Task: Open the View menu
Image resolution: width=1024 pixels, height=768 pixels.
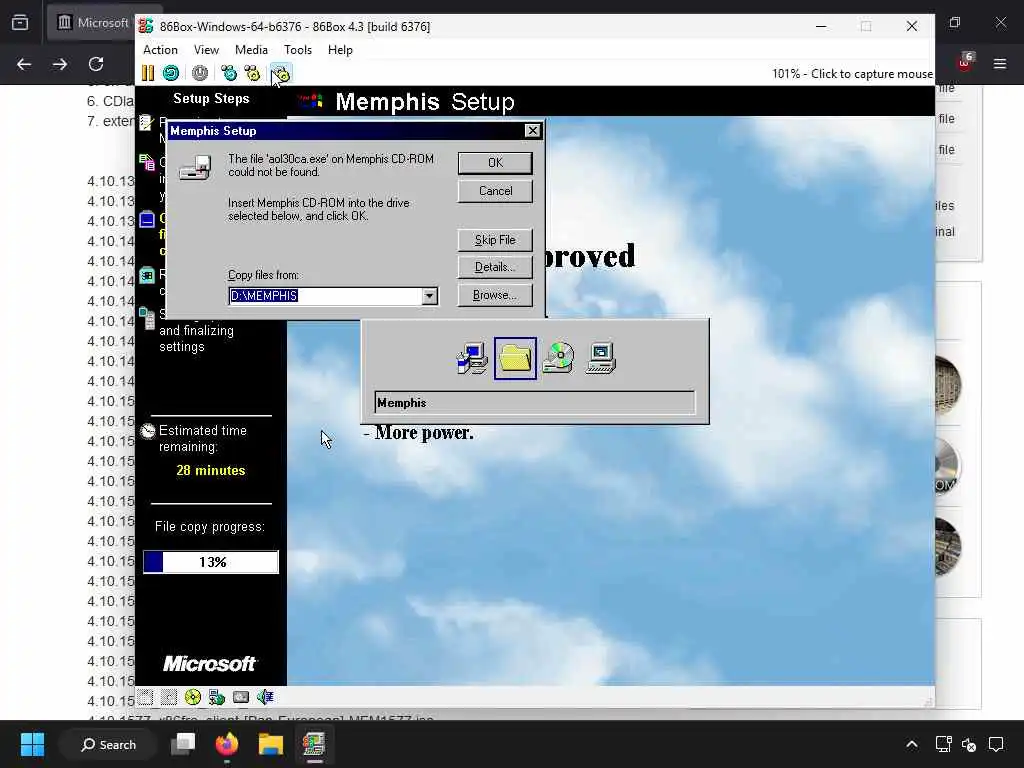Action: pyautogui.click(x=206, y=50)
